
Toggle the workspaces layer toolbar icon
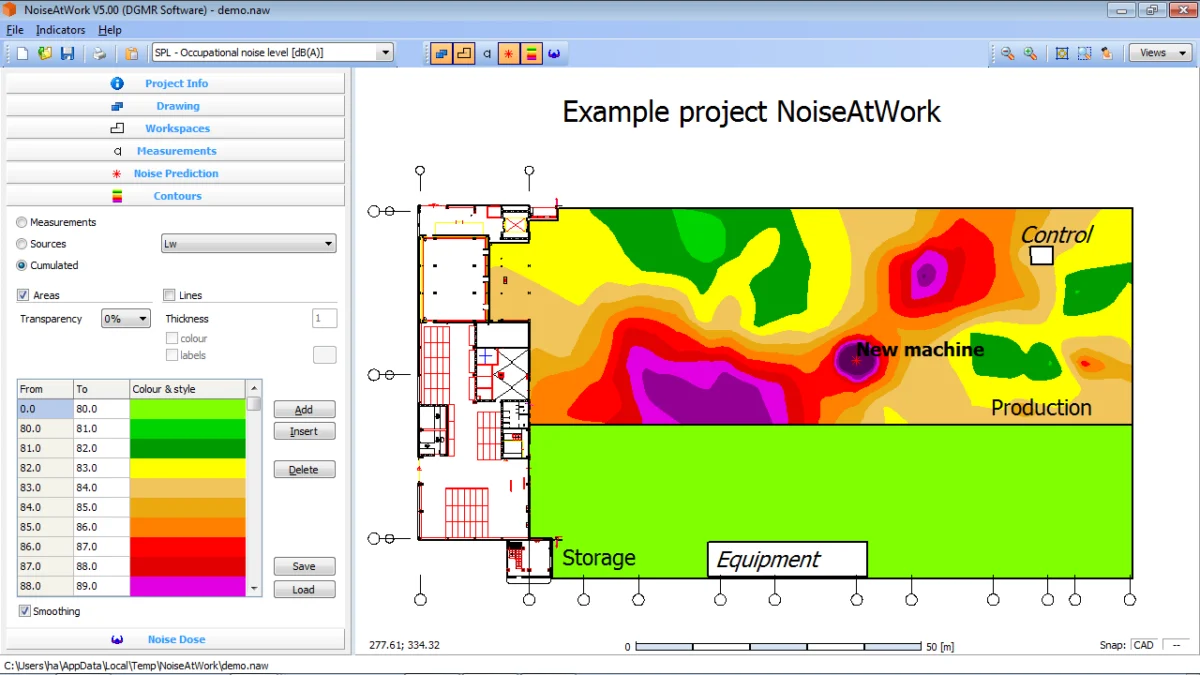tap(464, 53)
